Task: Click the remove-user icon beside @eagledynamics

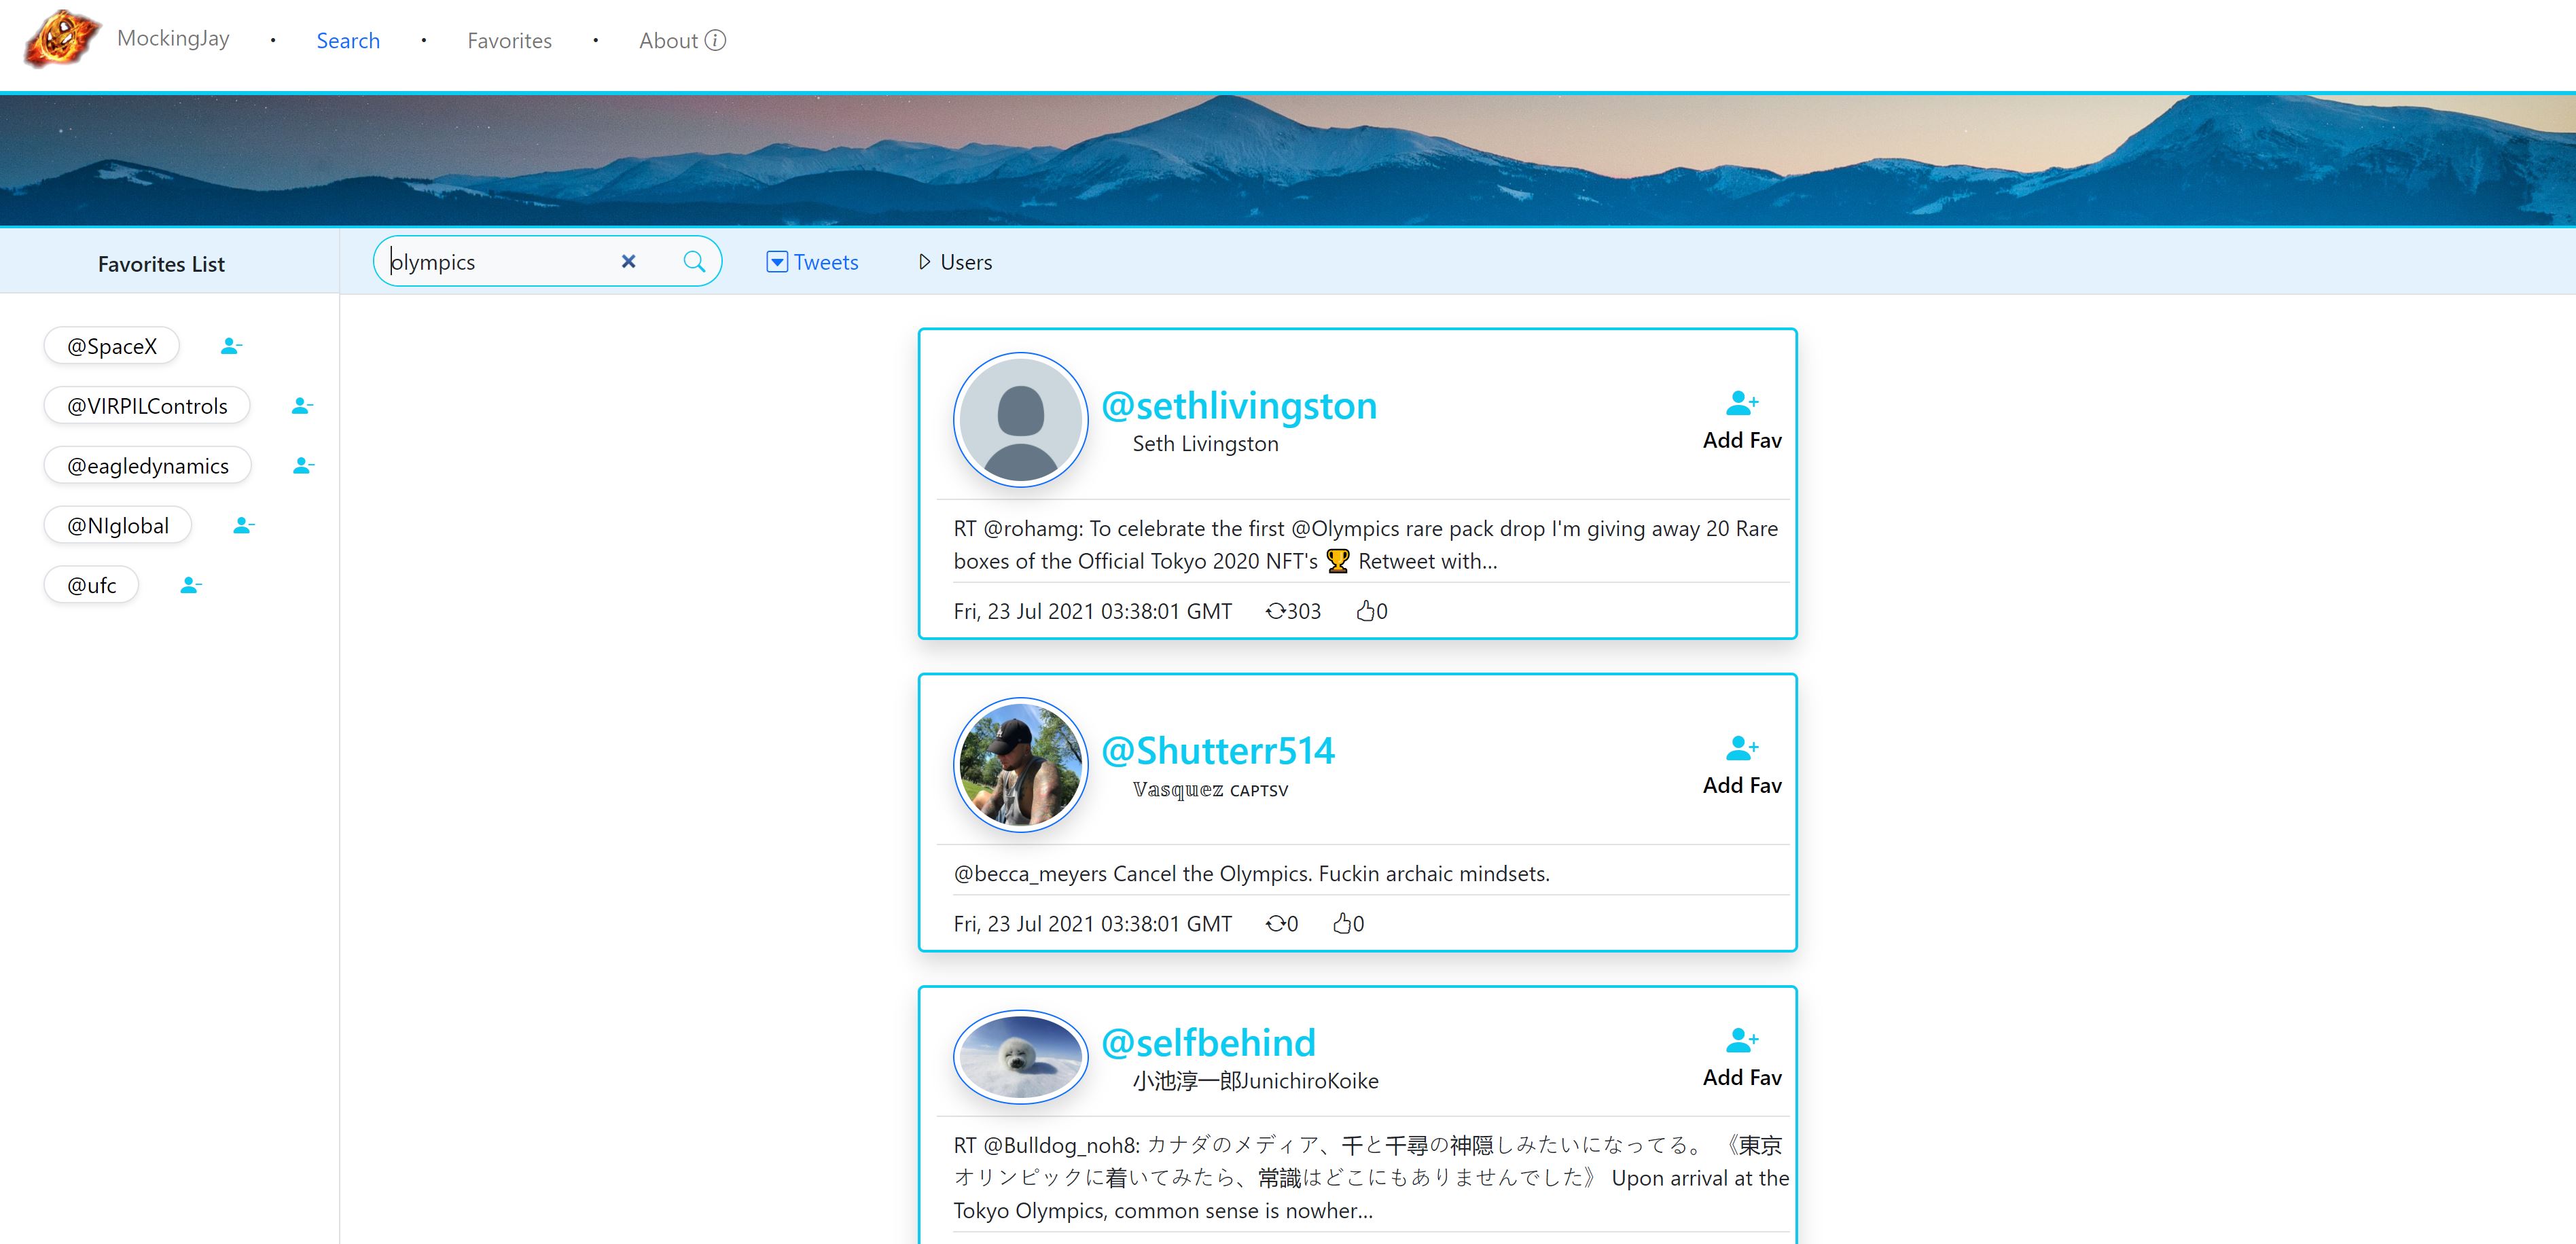Action: pos(302,465)
